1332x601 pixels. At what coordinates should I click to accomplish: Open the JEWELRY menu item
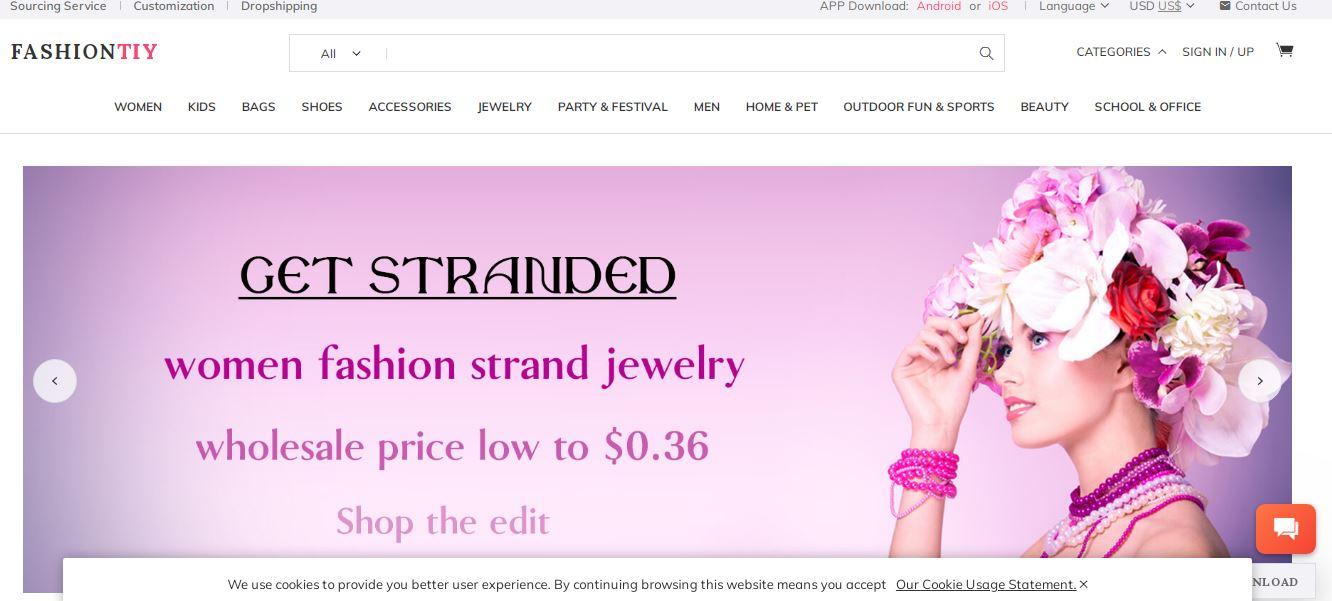[x=505, y=107]
